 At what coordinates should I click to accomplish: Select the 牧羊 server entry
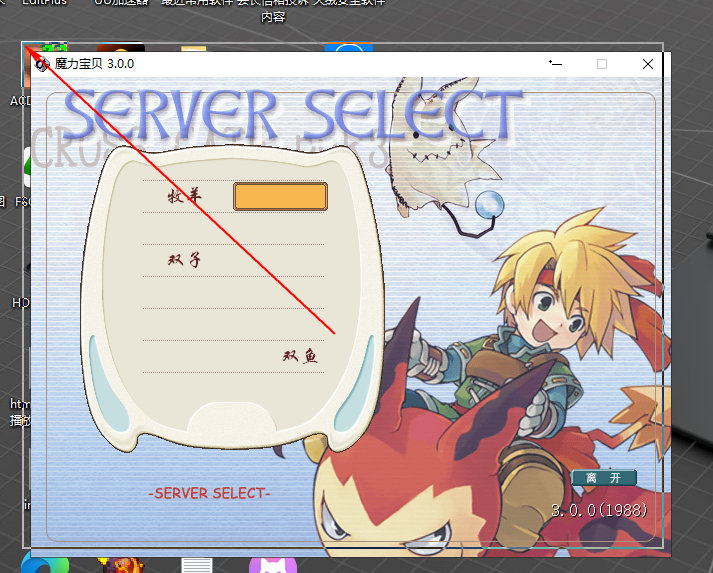coord(184,196)
